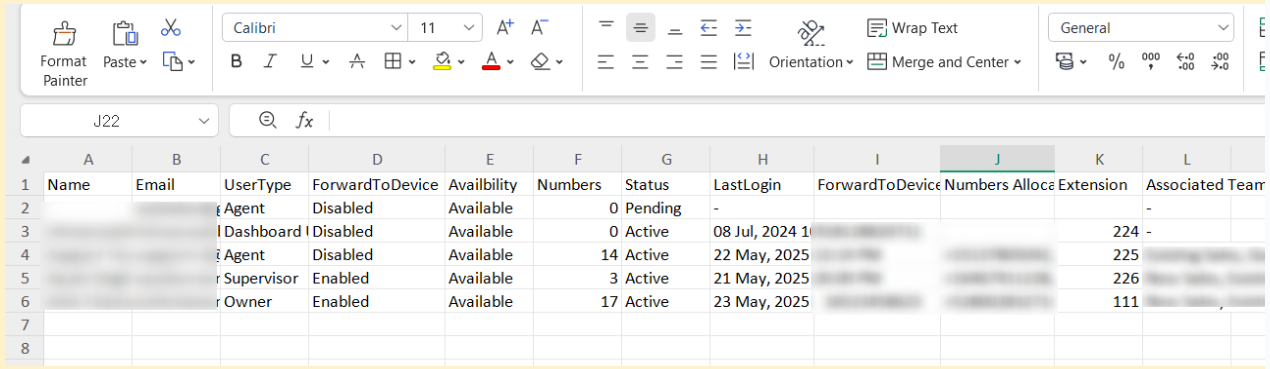Increase indent of cell
The width and height of the screenshot is (1270, 369).
tap(743, 28)
